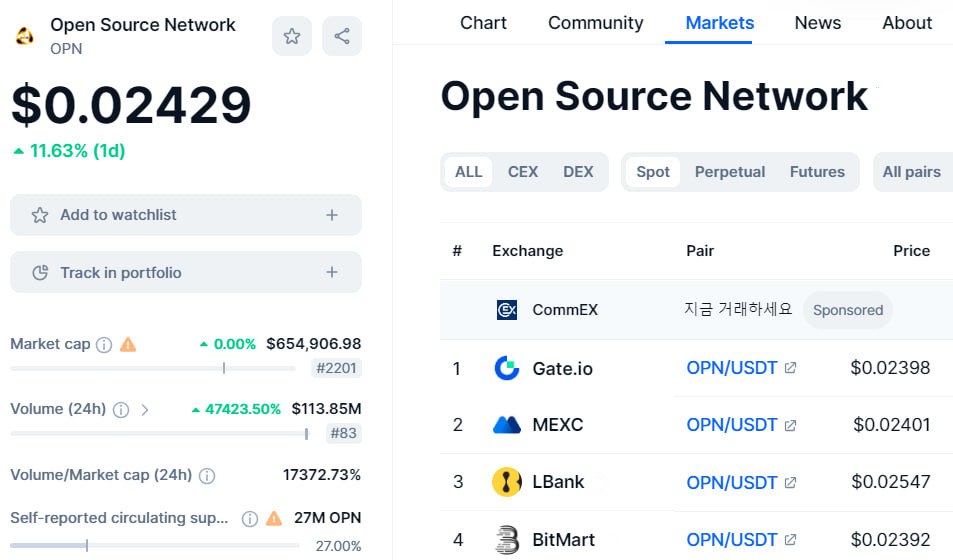The width and height of the screenshot is (953, 560).
Task: Click the share icon button
Action: (x=342, y=36)
